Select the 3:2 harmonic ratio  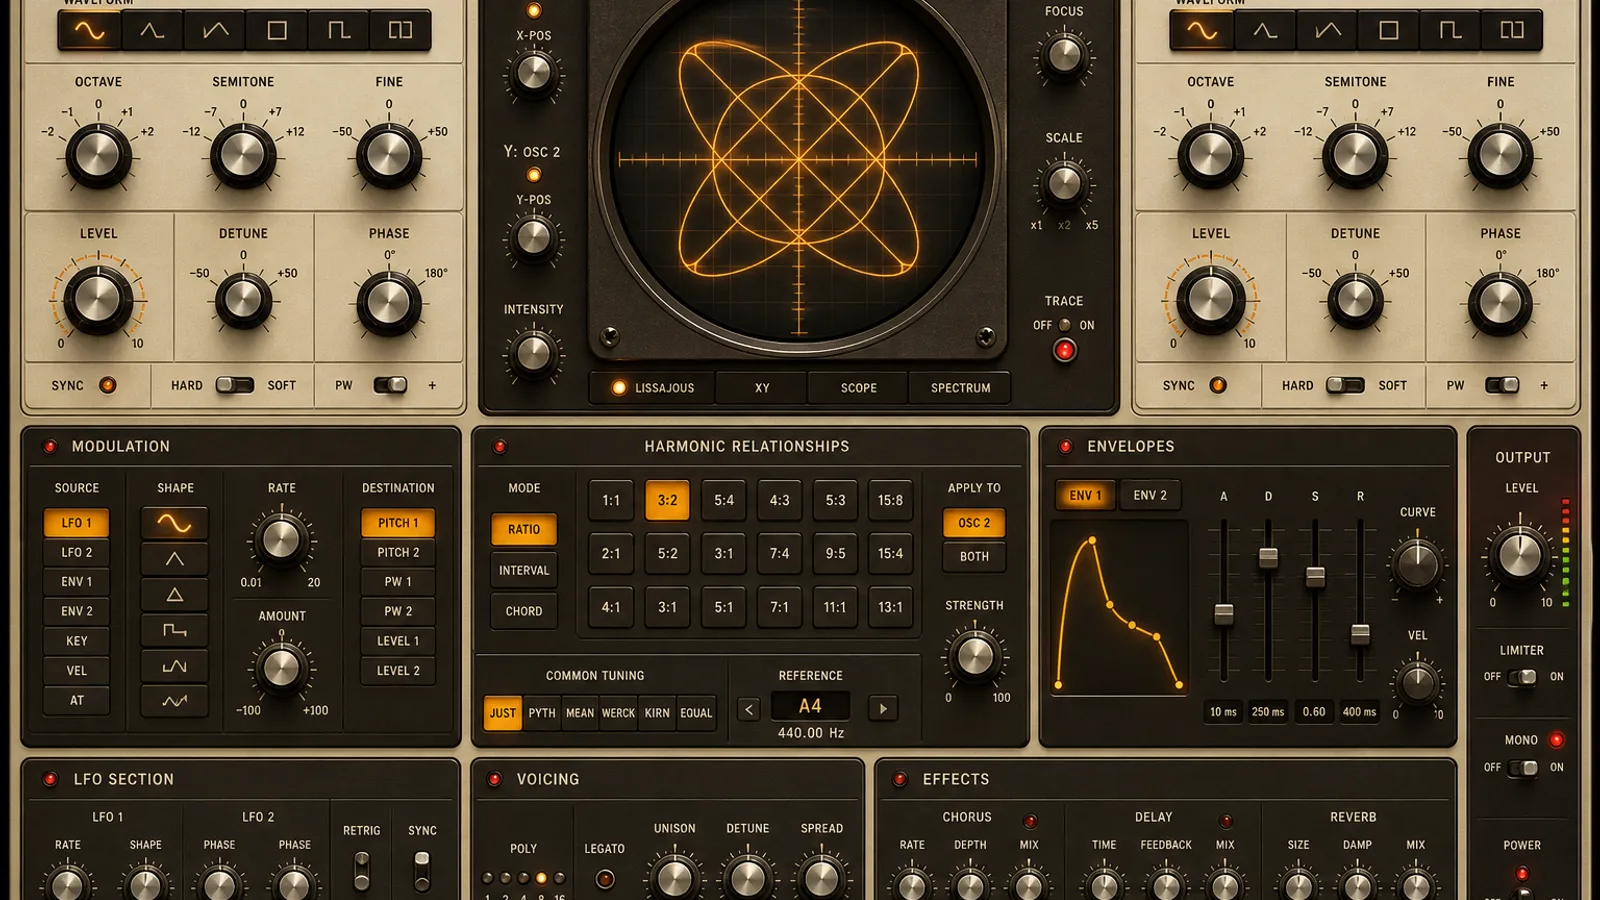[667, 500]
